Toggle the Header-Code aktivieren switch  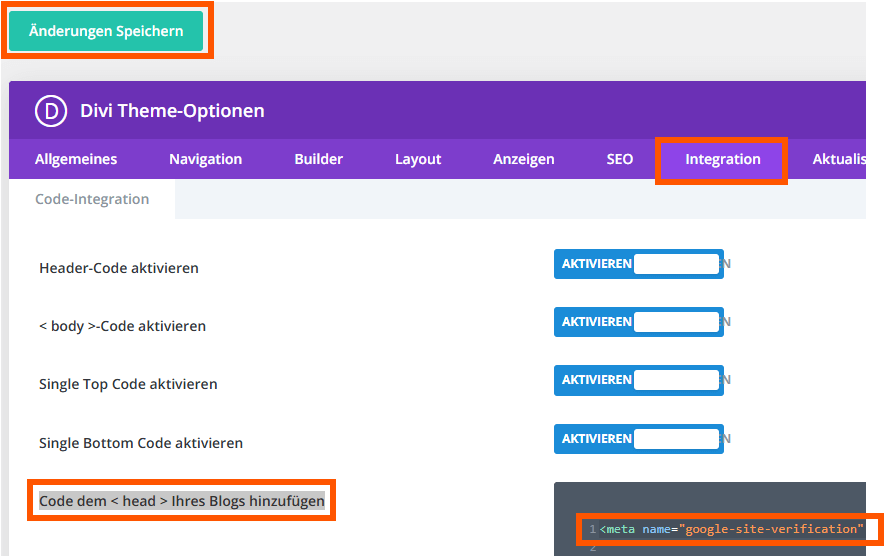[638, 264]
